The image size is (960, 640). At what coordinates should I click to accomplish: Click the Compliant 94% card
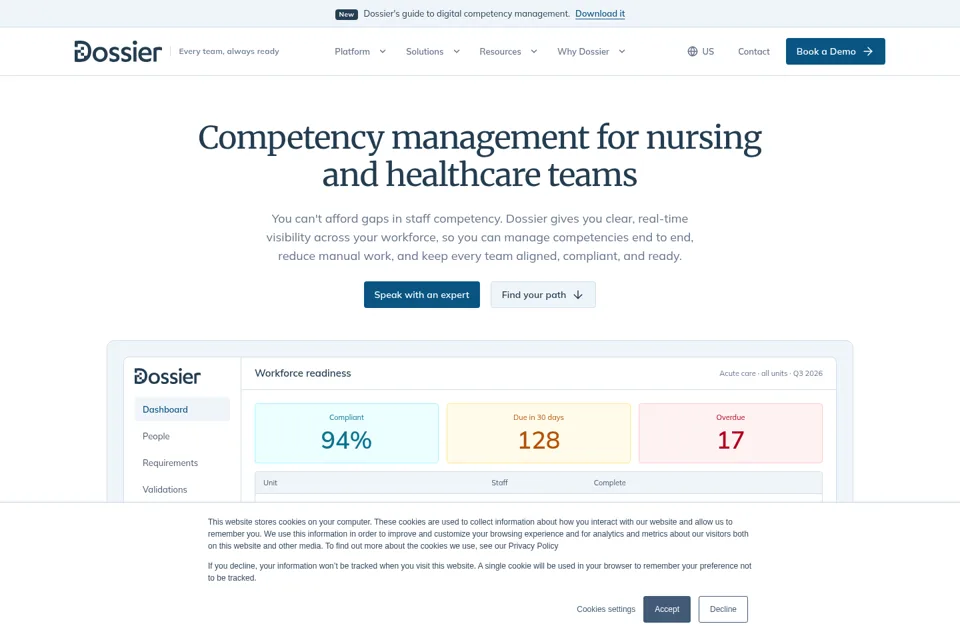pos(347,433)
